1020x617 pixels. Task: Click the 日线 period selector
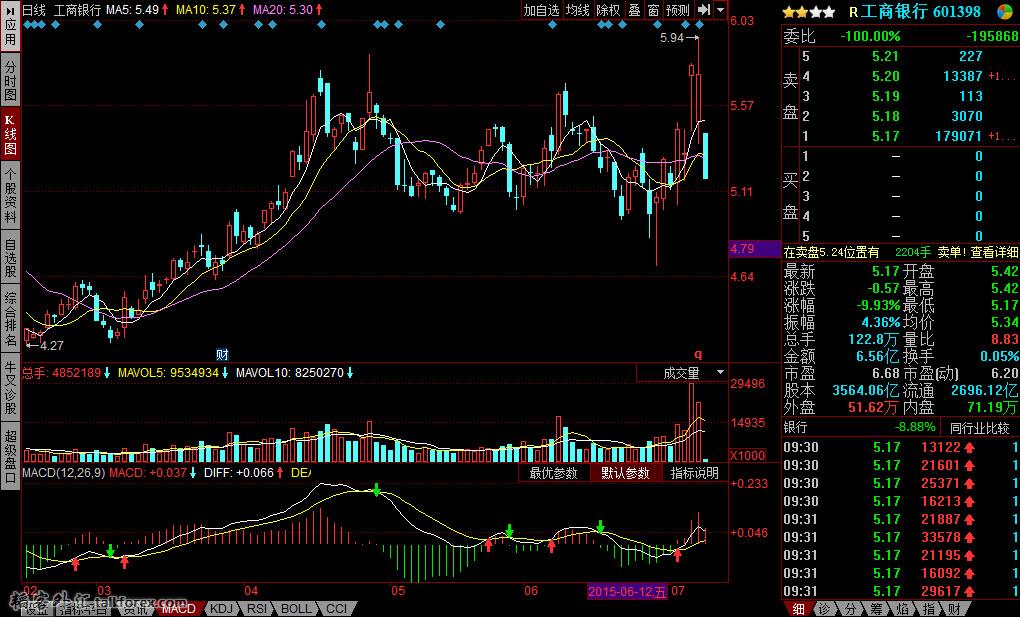tap(34, 10)
